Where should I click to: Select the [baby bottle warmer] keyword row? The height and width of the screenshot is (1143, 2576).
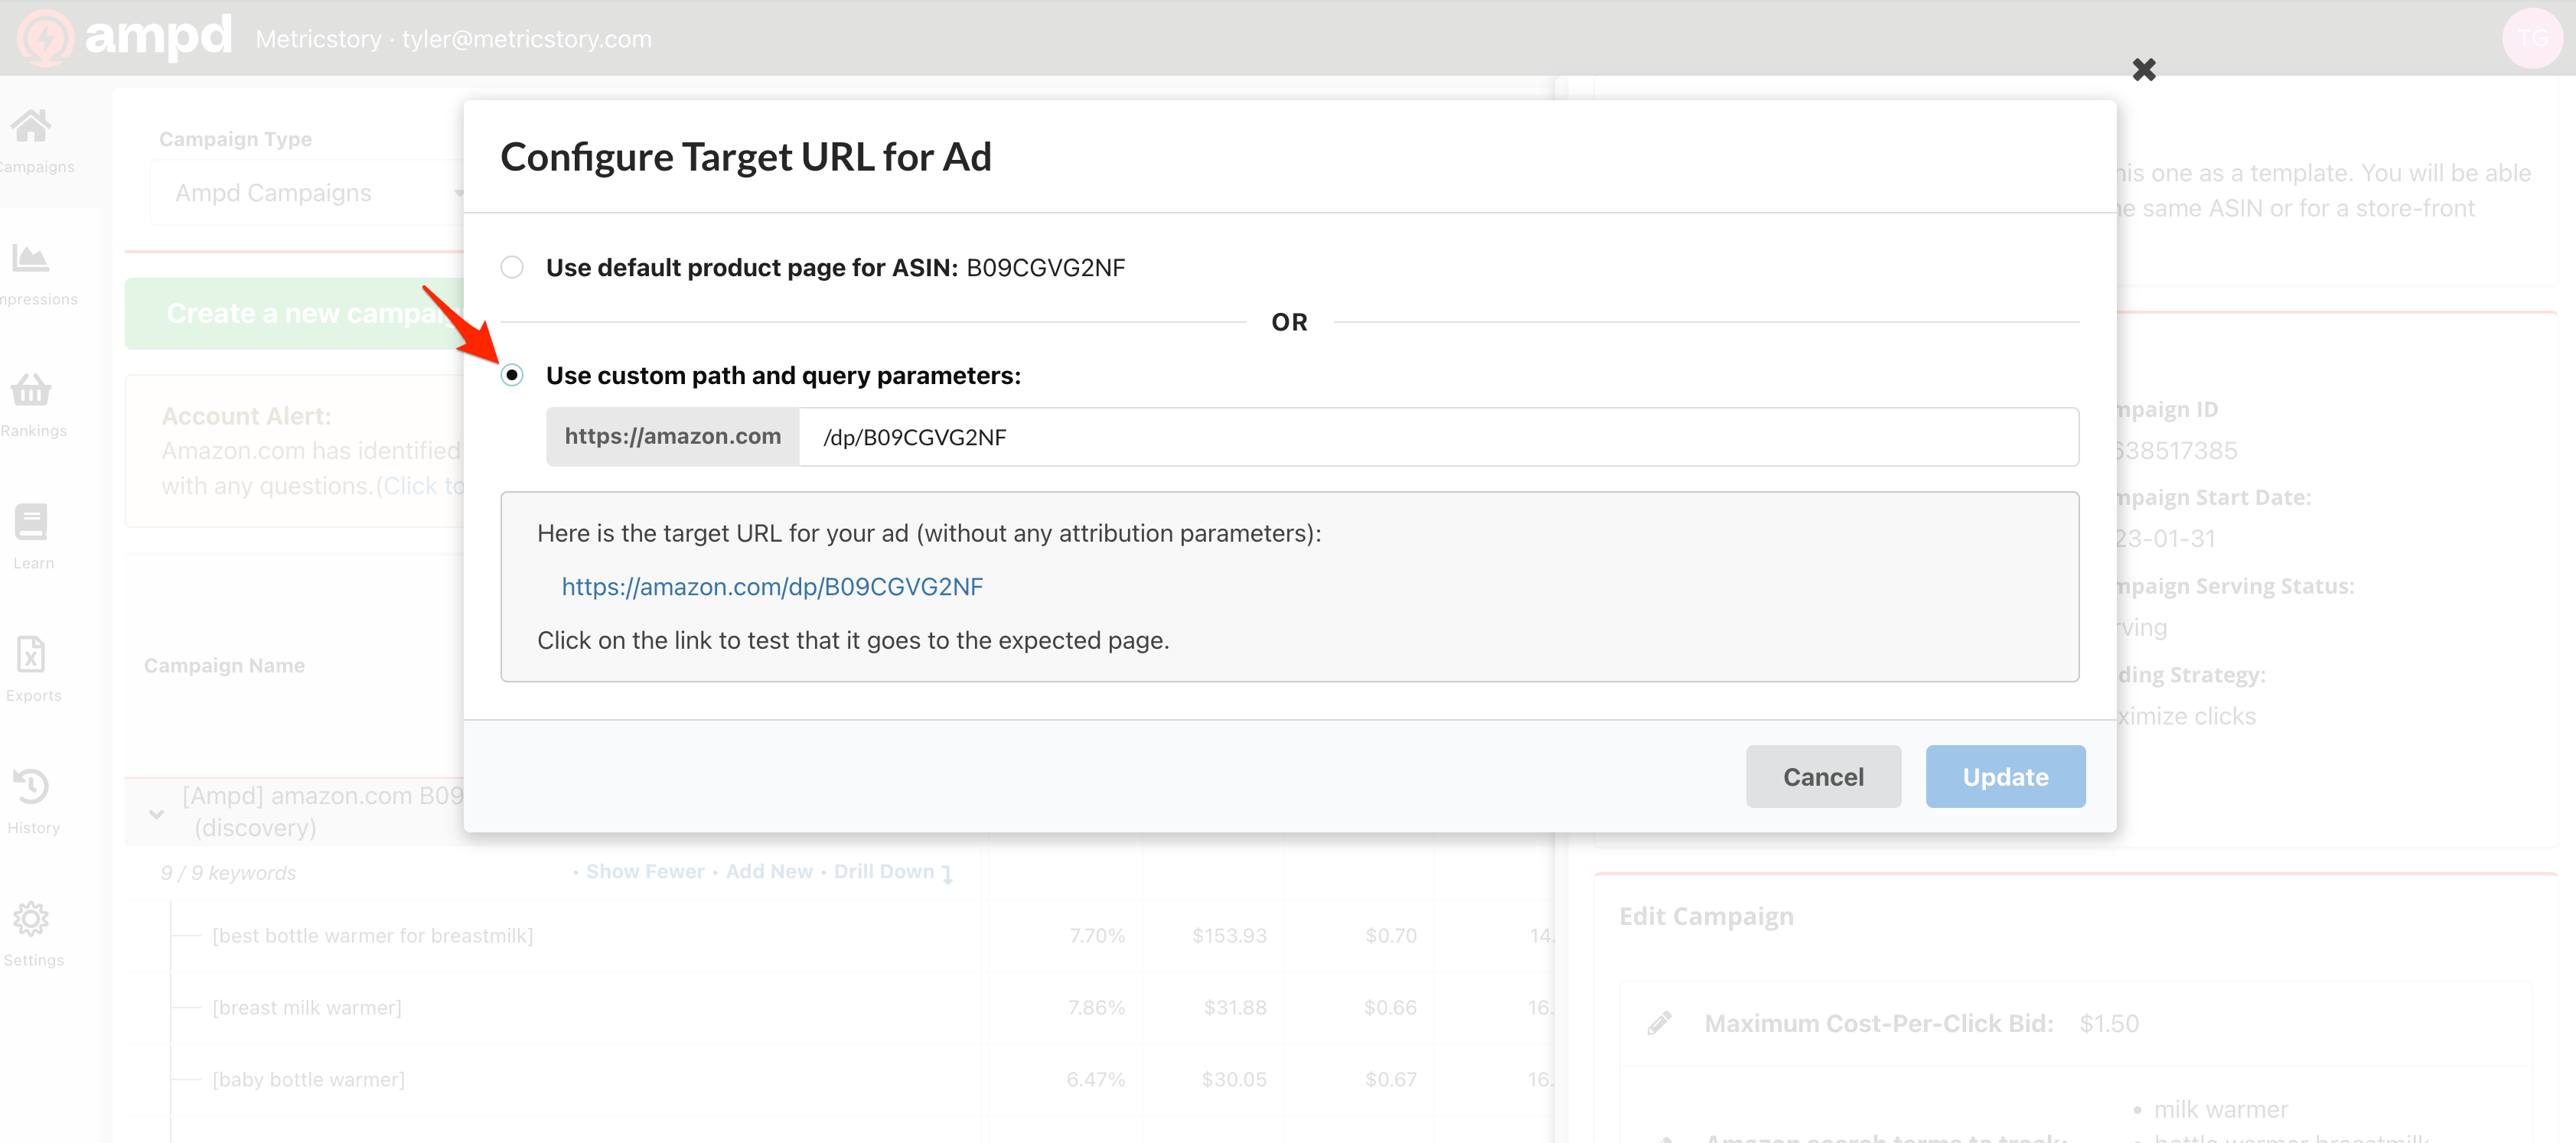pyautogui.click(x=308, y=1079)
